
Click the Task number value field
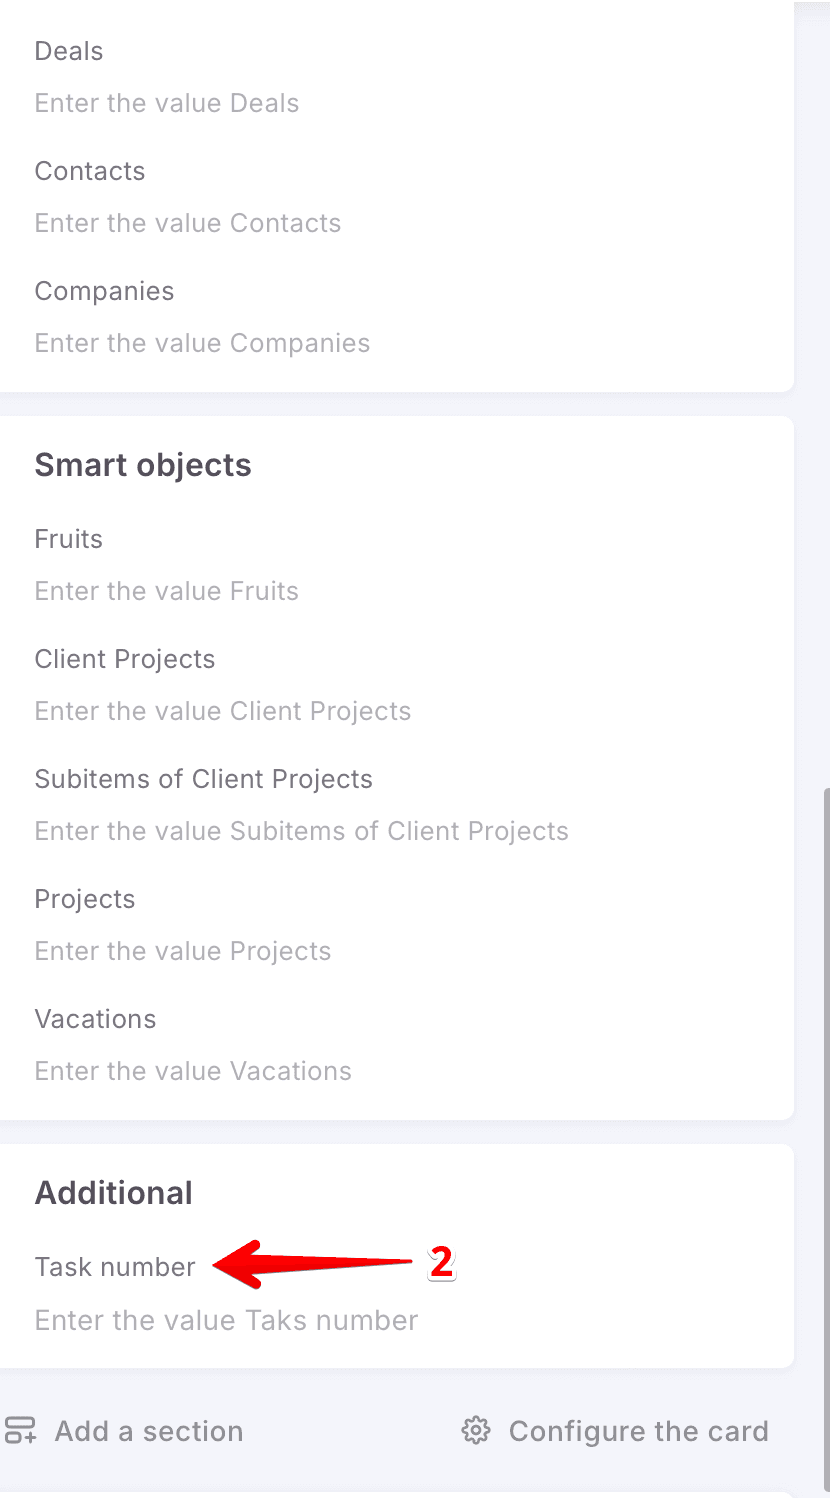click(x=226, y=1320)
